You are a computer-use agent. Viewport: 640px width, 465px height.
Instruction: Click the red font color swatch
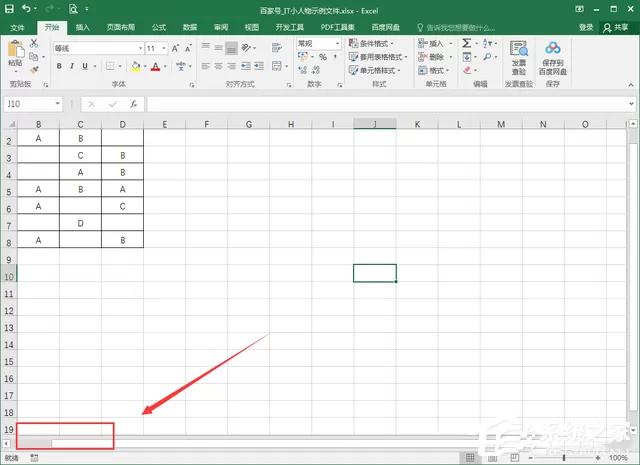pyautogui.click(x=156, y=66)
